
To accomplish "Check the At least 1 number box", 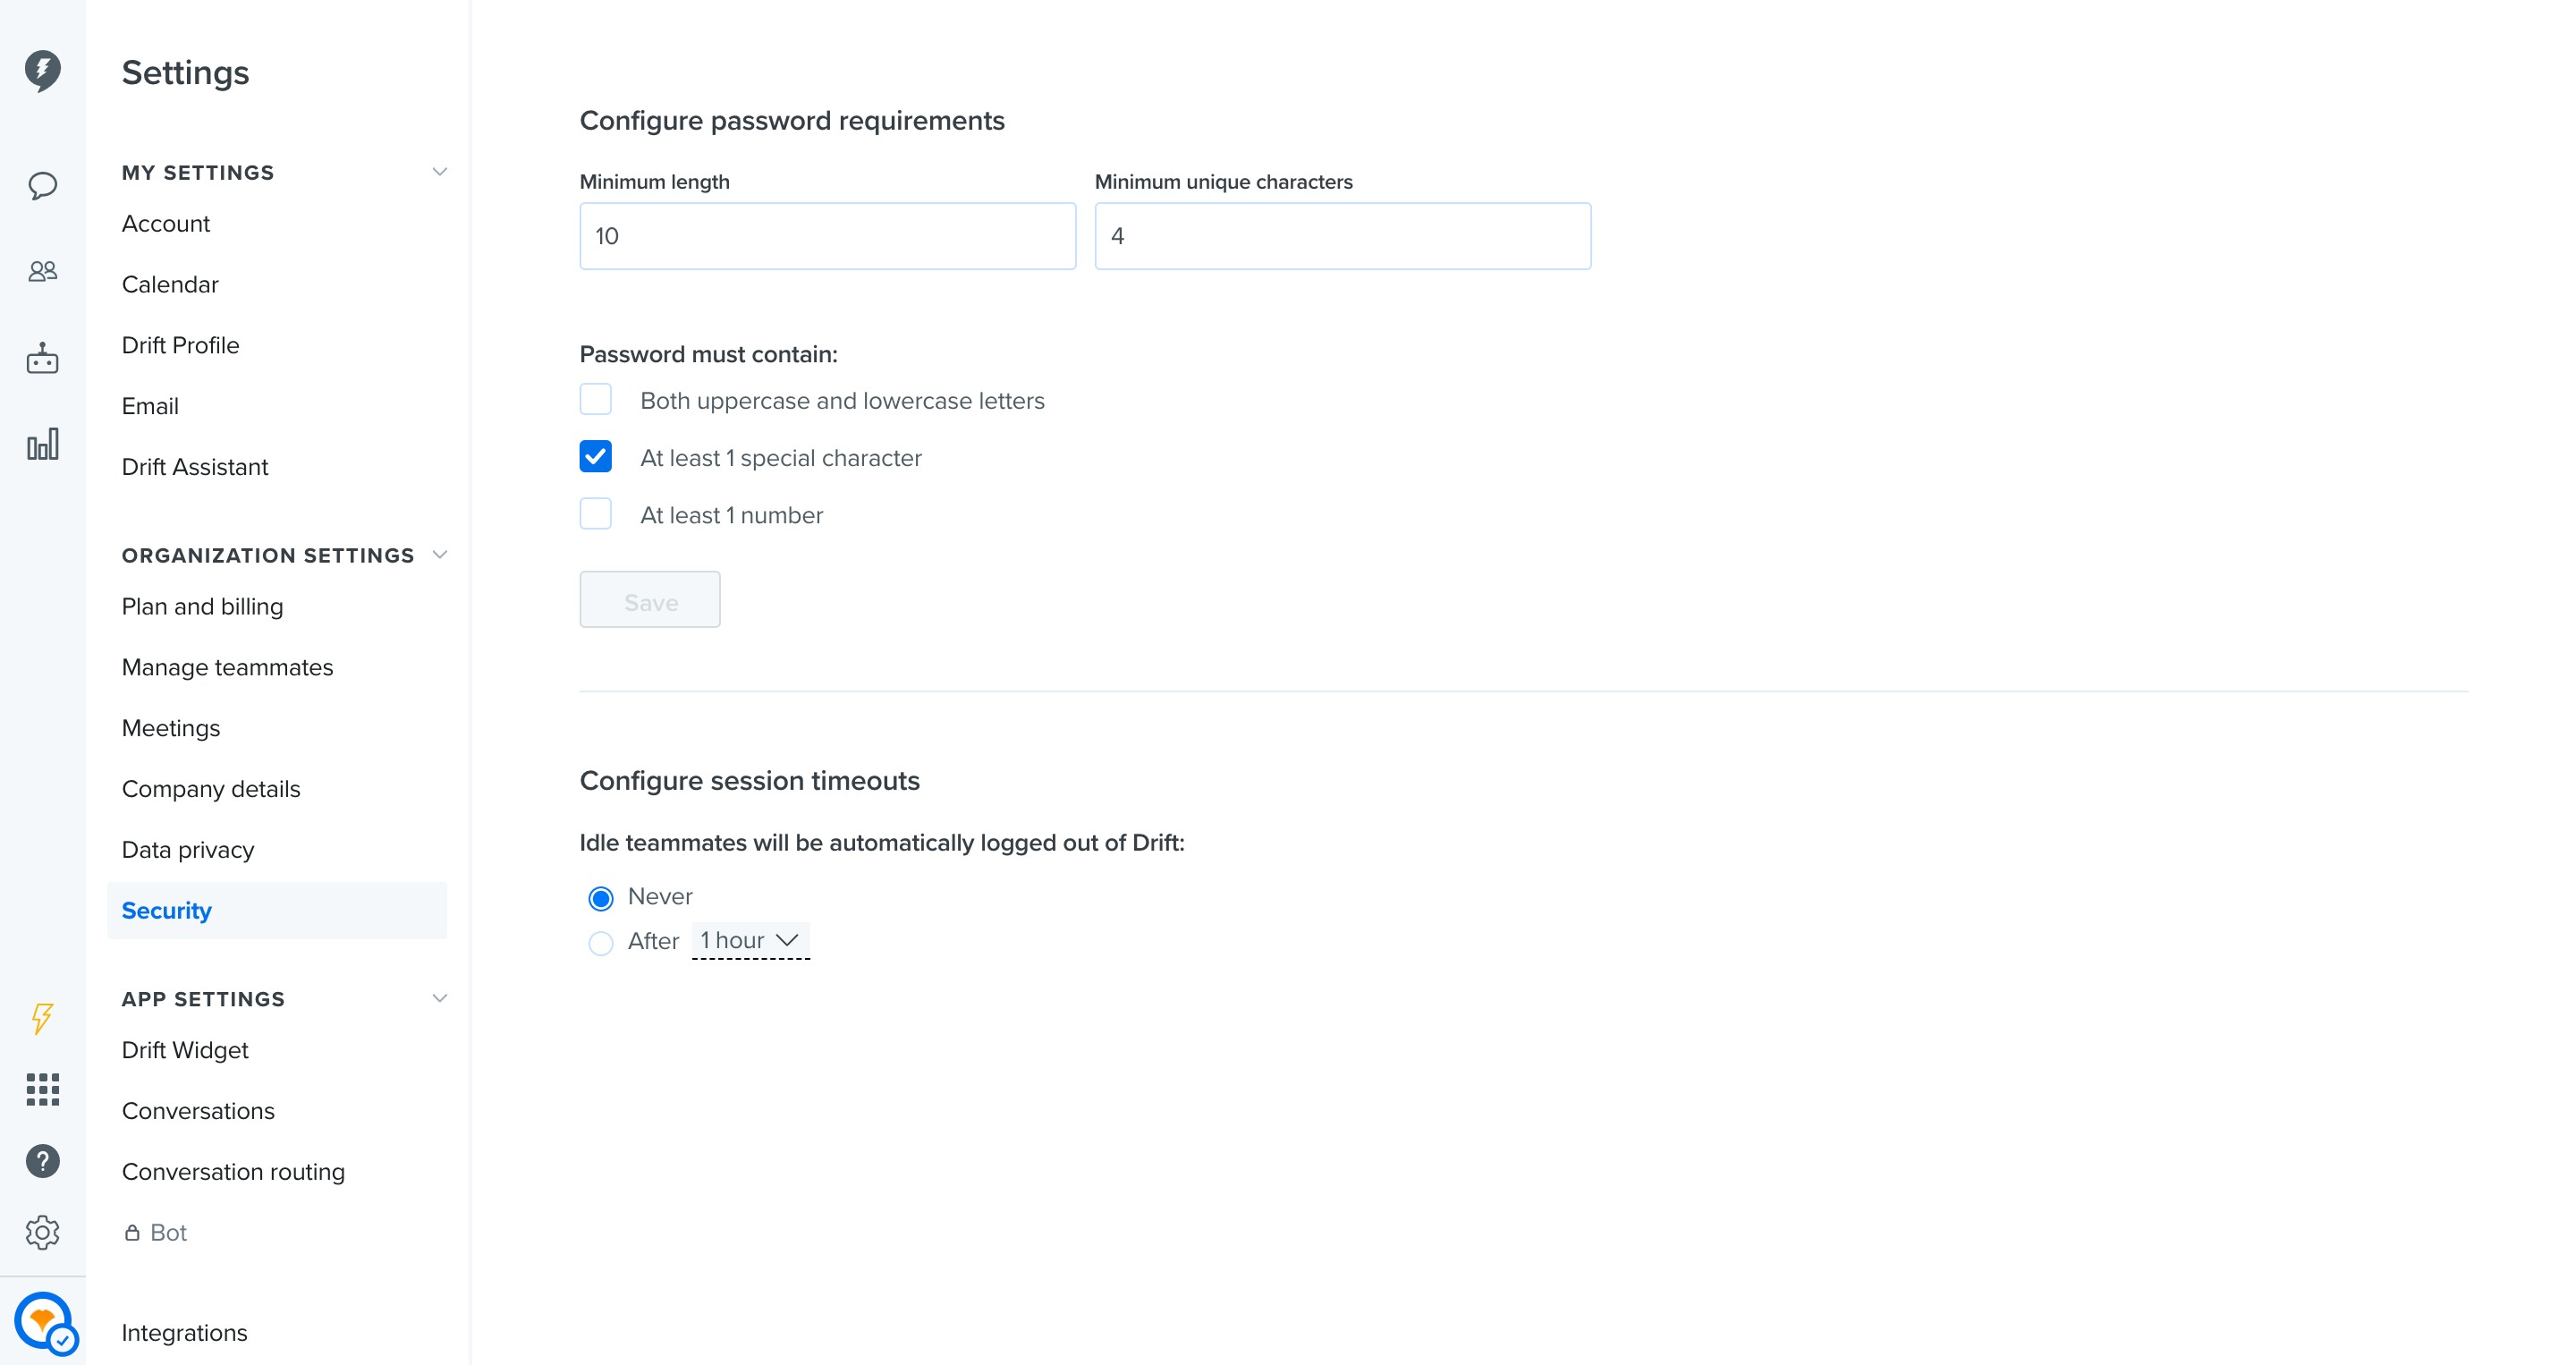I will [x=595, y=514].
